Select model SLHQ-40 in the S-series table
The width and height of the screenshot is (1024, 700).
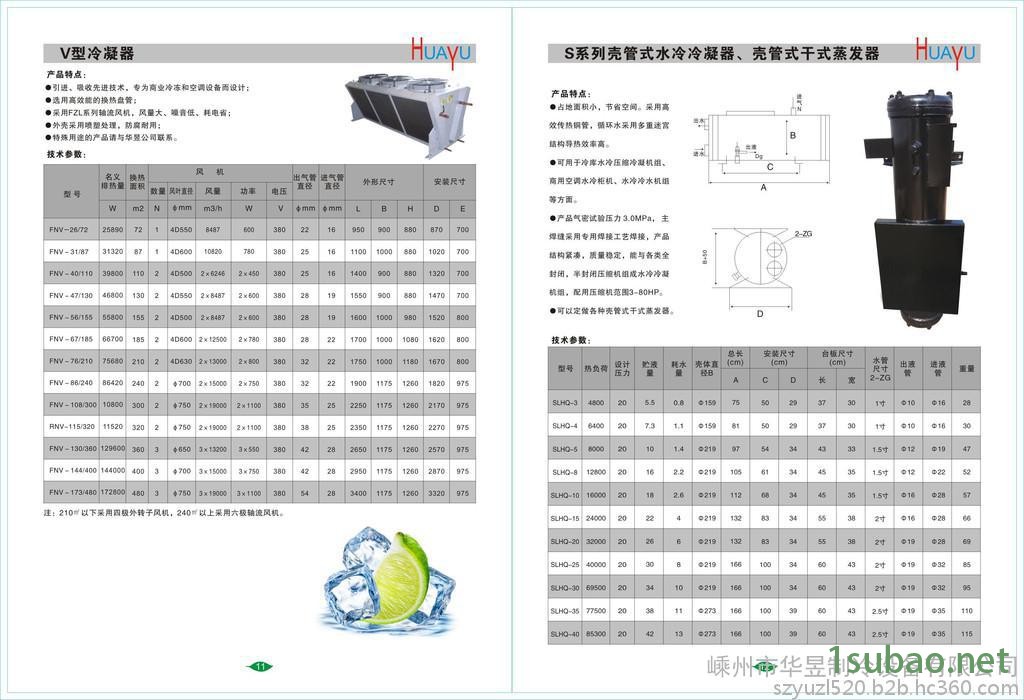[565, 634]
